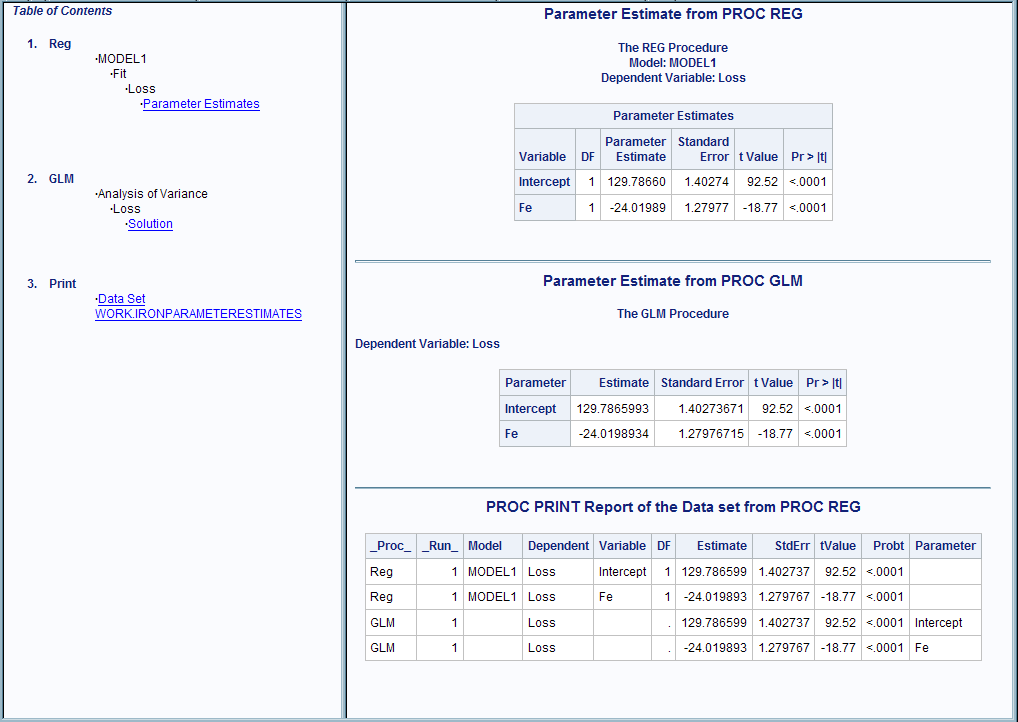Open the Parameter Estimates link in contents
The height and width of the screenshot is (722, 1018).
[201, 104]
